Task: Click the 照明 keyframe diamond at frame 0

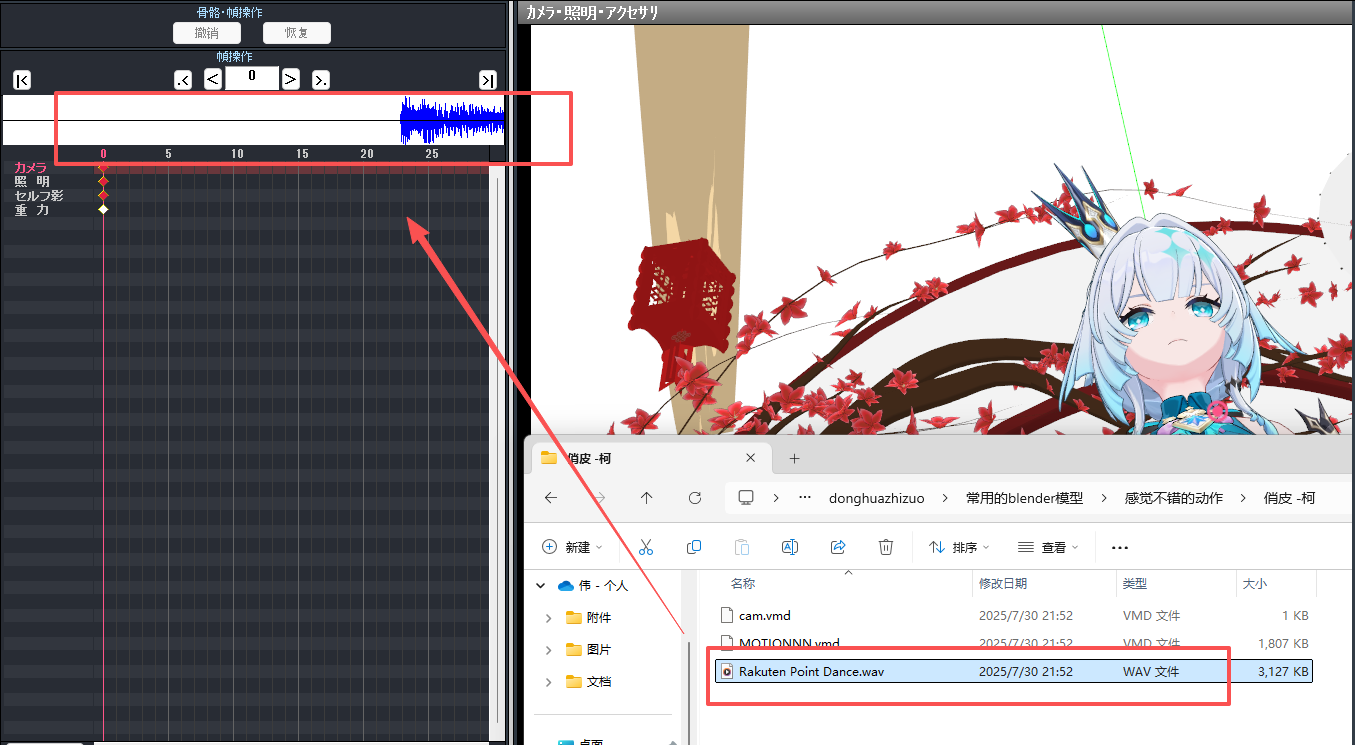Action: [103, 182]
